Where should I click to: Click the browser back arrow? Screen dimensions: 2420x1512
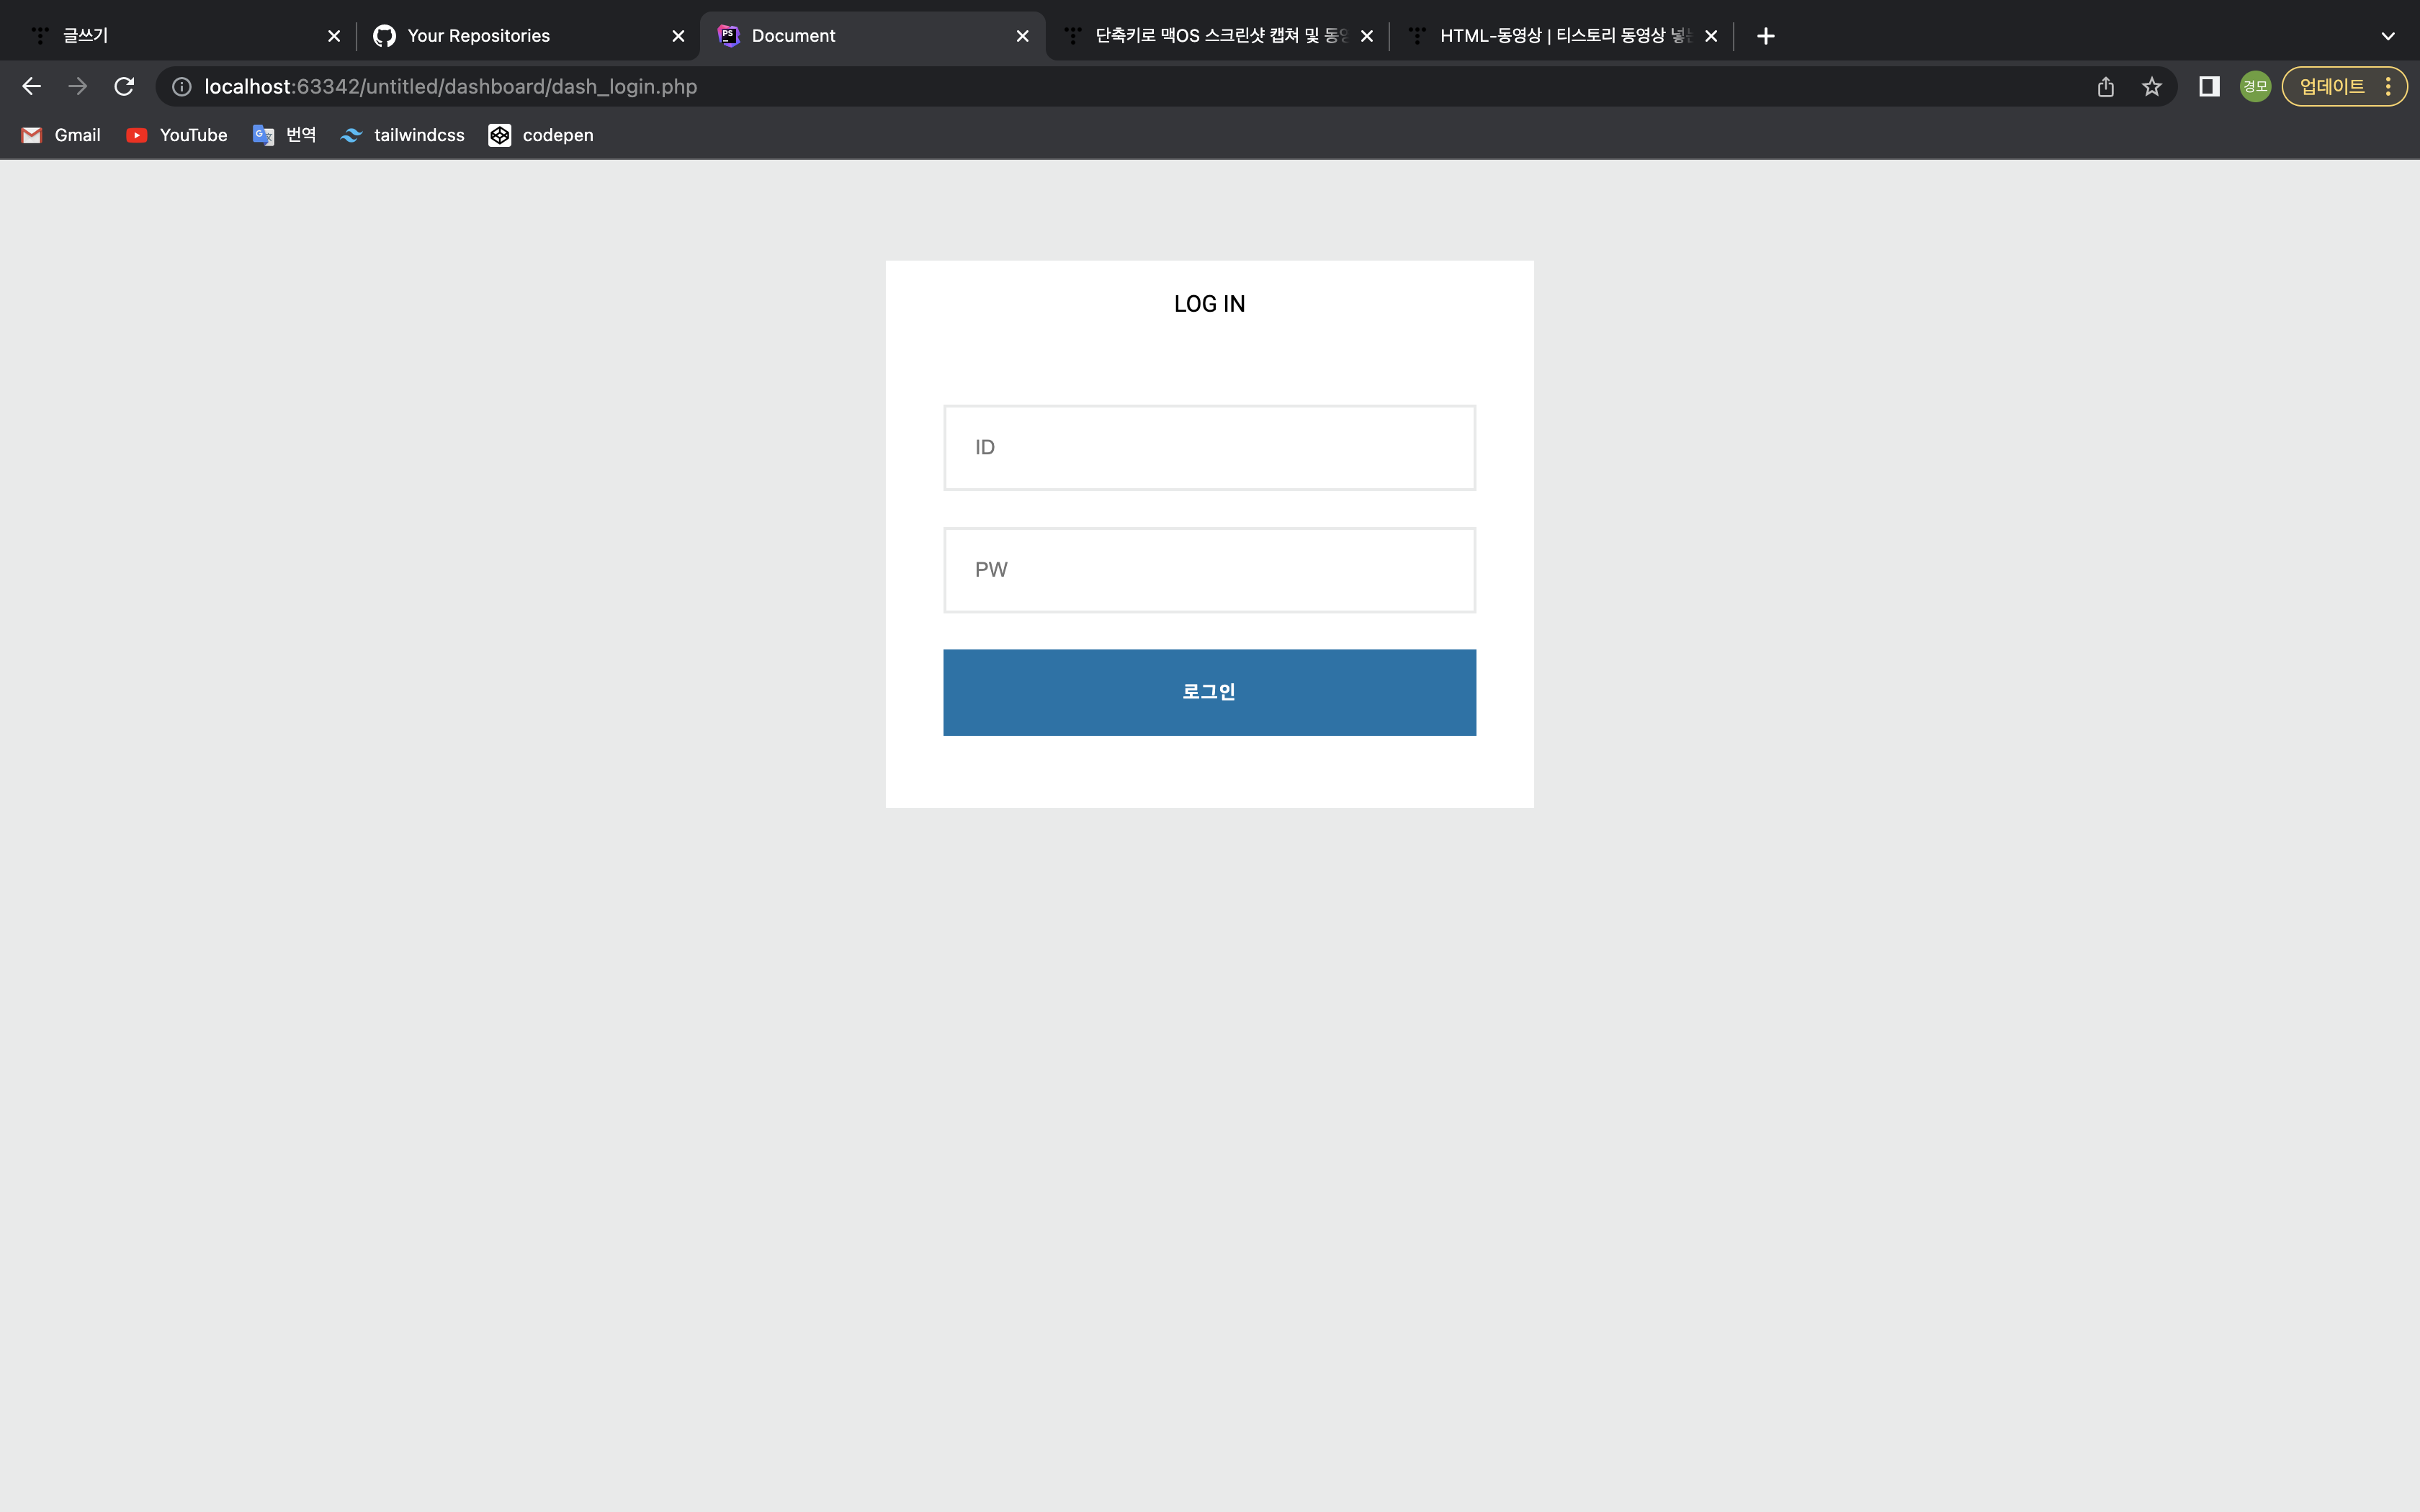coord(31,87)
